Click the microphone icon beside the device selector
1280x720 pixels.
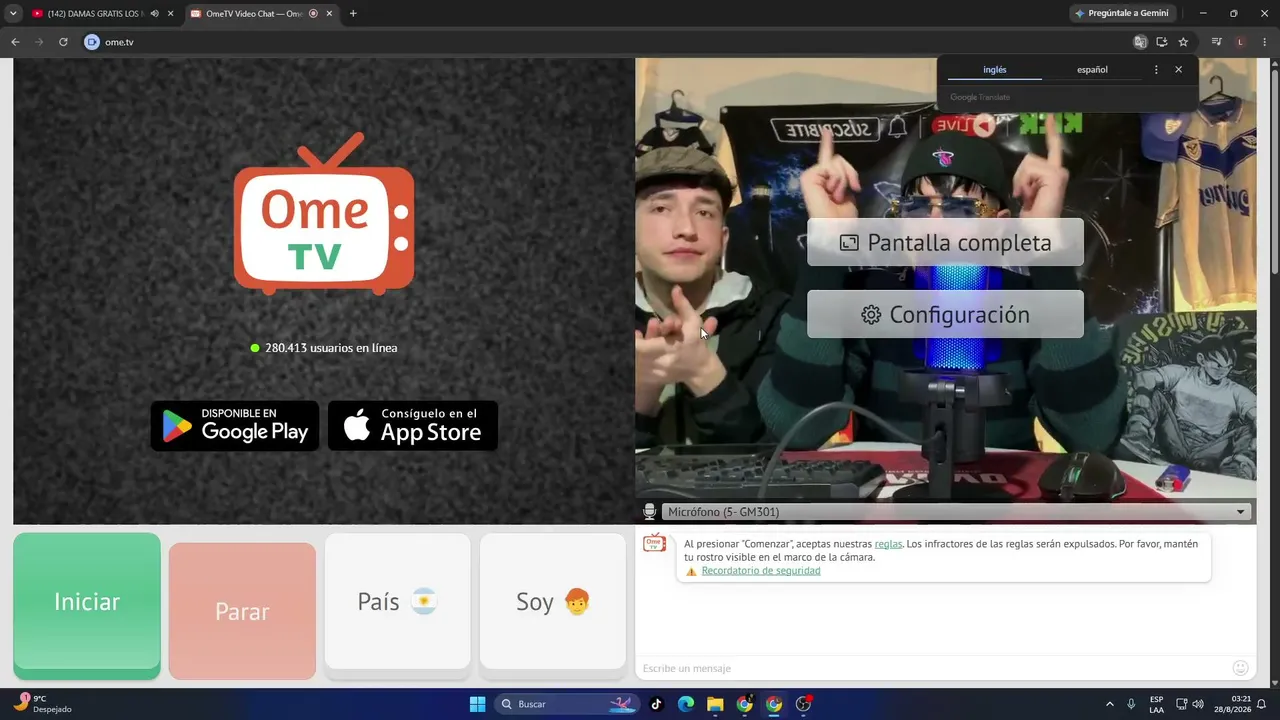point(650,512)
